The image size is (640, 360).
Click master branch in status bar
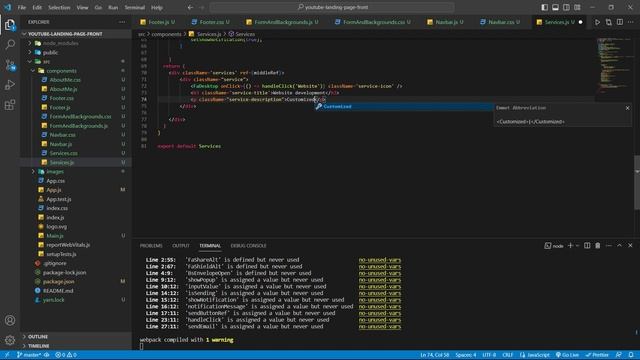pyautogui.click(x=29, y=355)
